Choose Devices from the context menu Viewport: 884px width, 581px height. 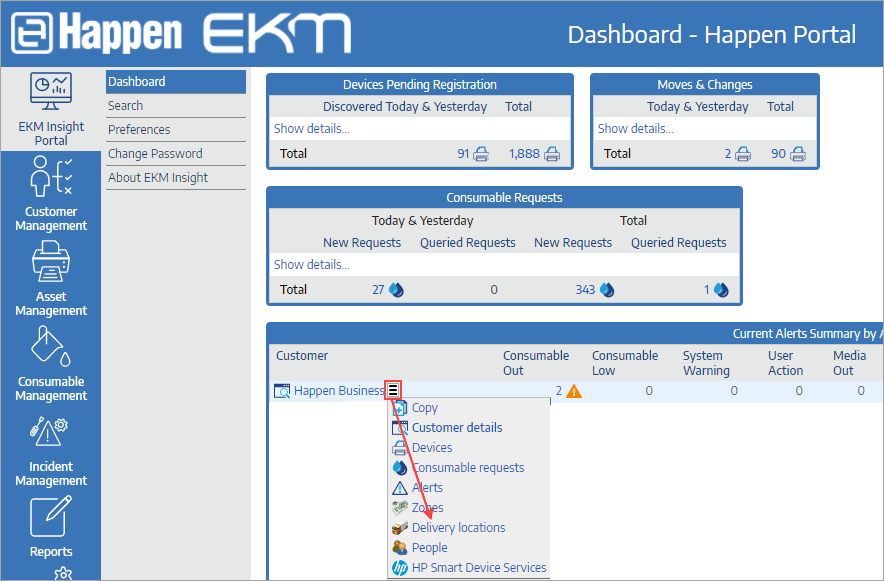click(x=432, y=448)
